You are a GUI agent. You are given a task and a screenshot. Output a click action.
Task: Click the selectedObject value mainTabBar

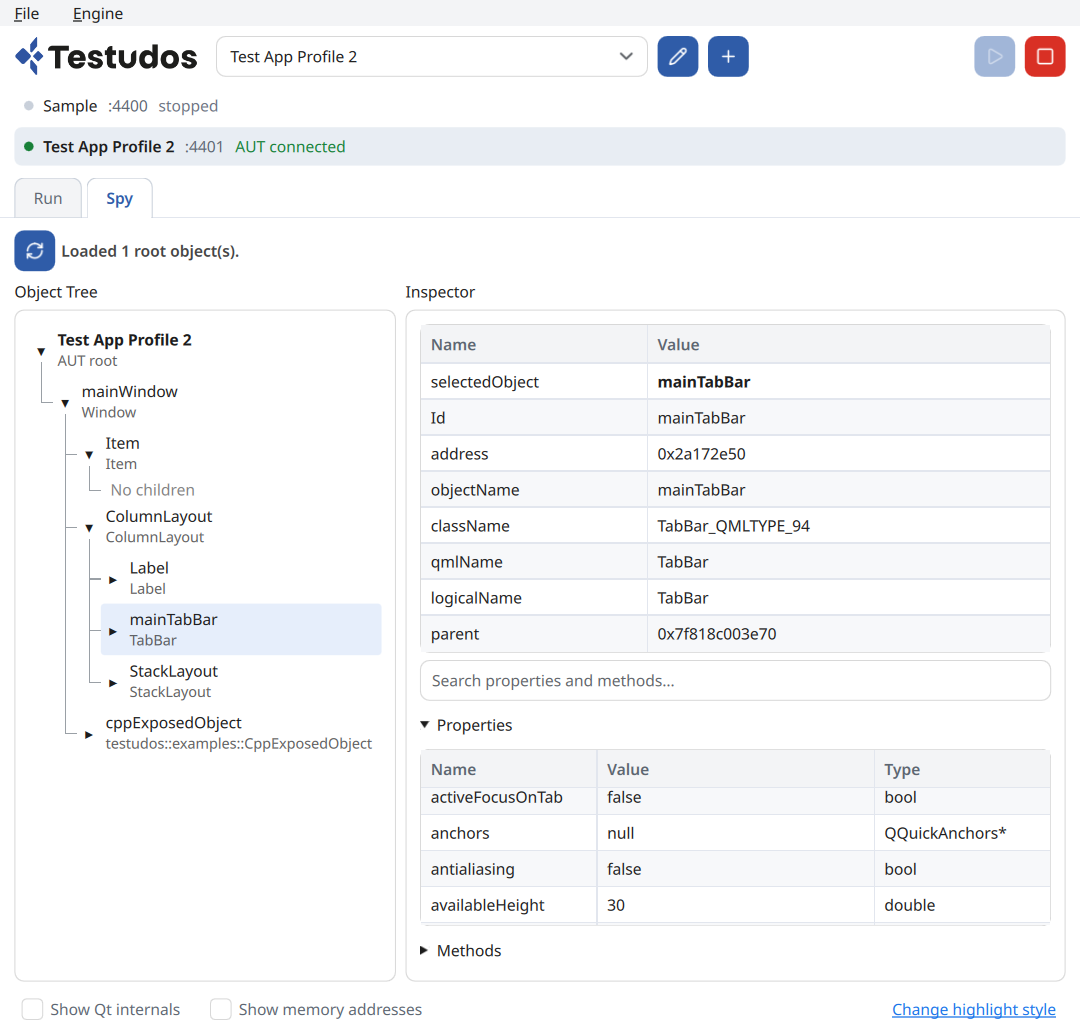[703, 382]
